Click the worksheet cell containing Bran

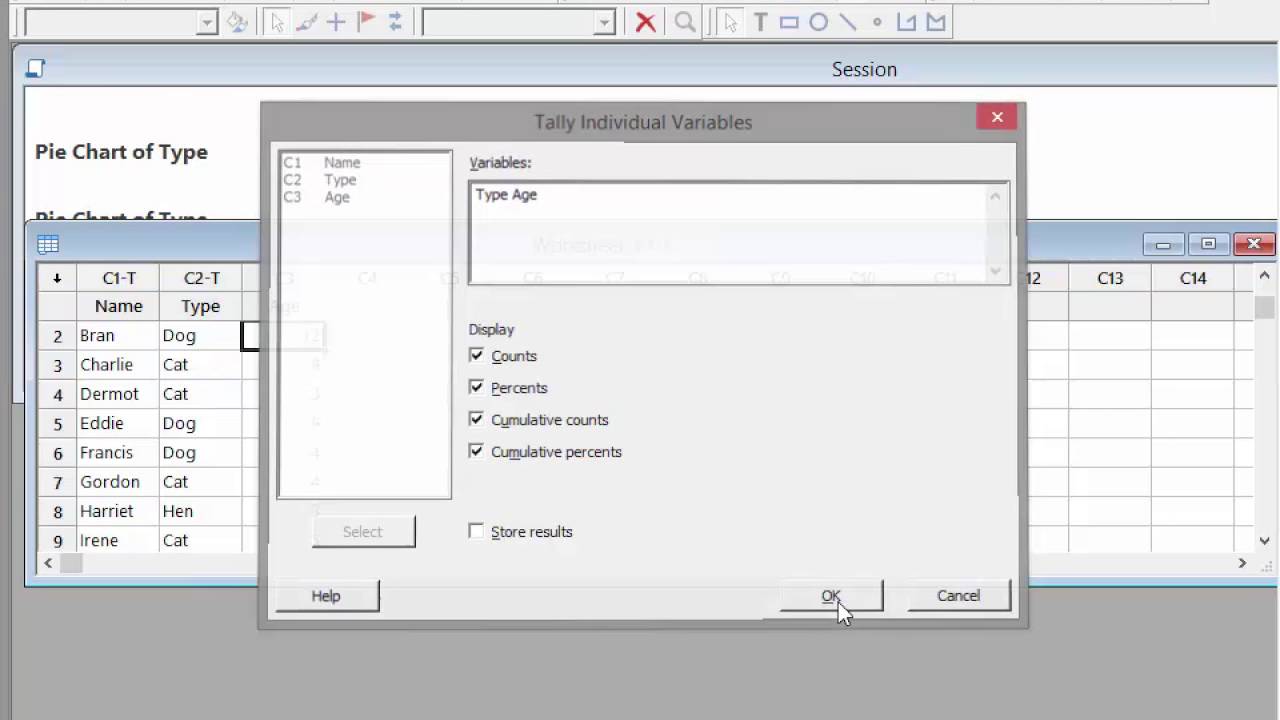pyautogui.click(x=119, y=335)
